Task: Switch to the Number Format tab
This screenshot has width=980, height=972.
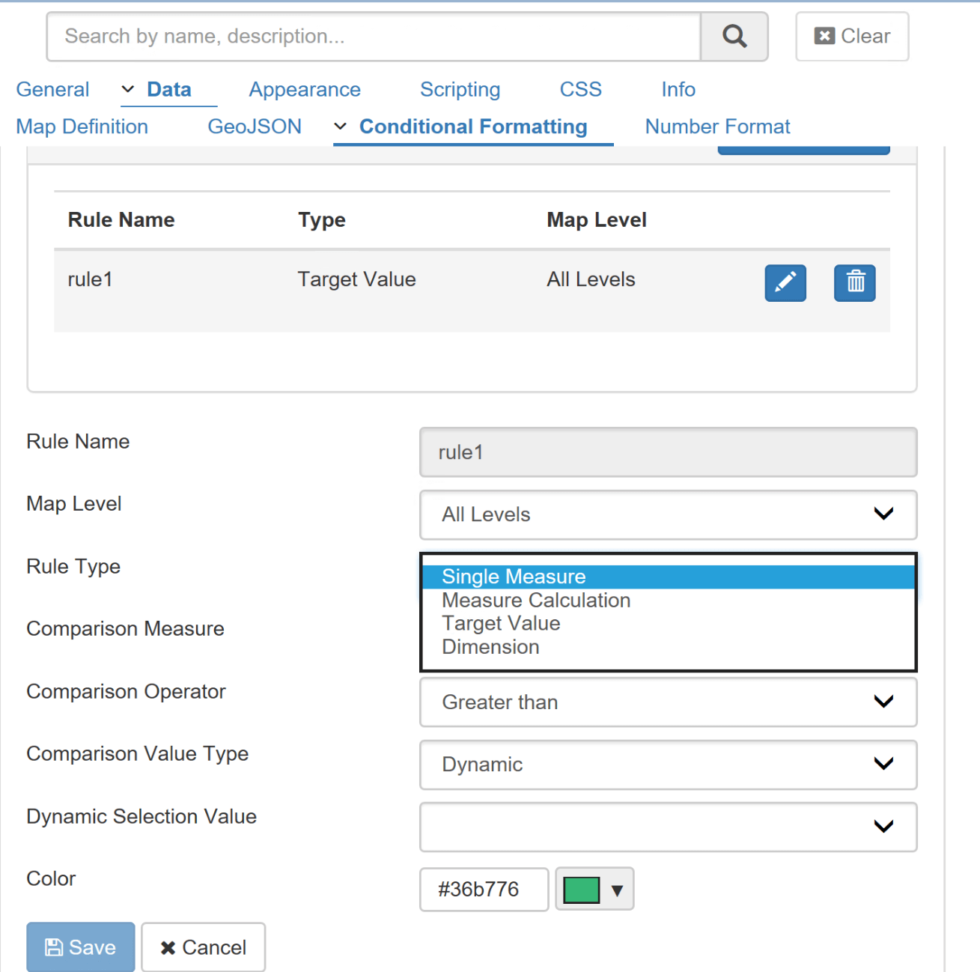Action: [x=717, y=126]
